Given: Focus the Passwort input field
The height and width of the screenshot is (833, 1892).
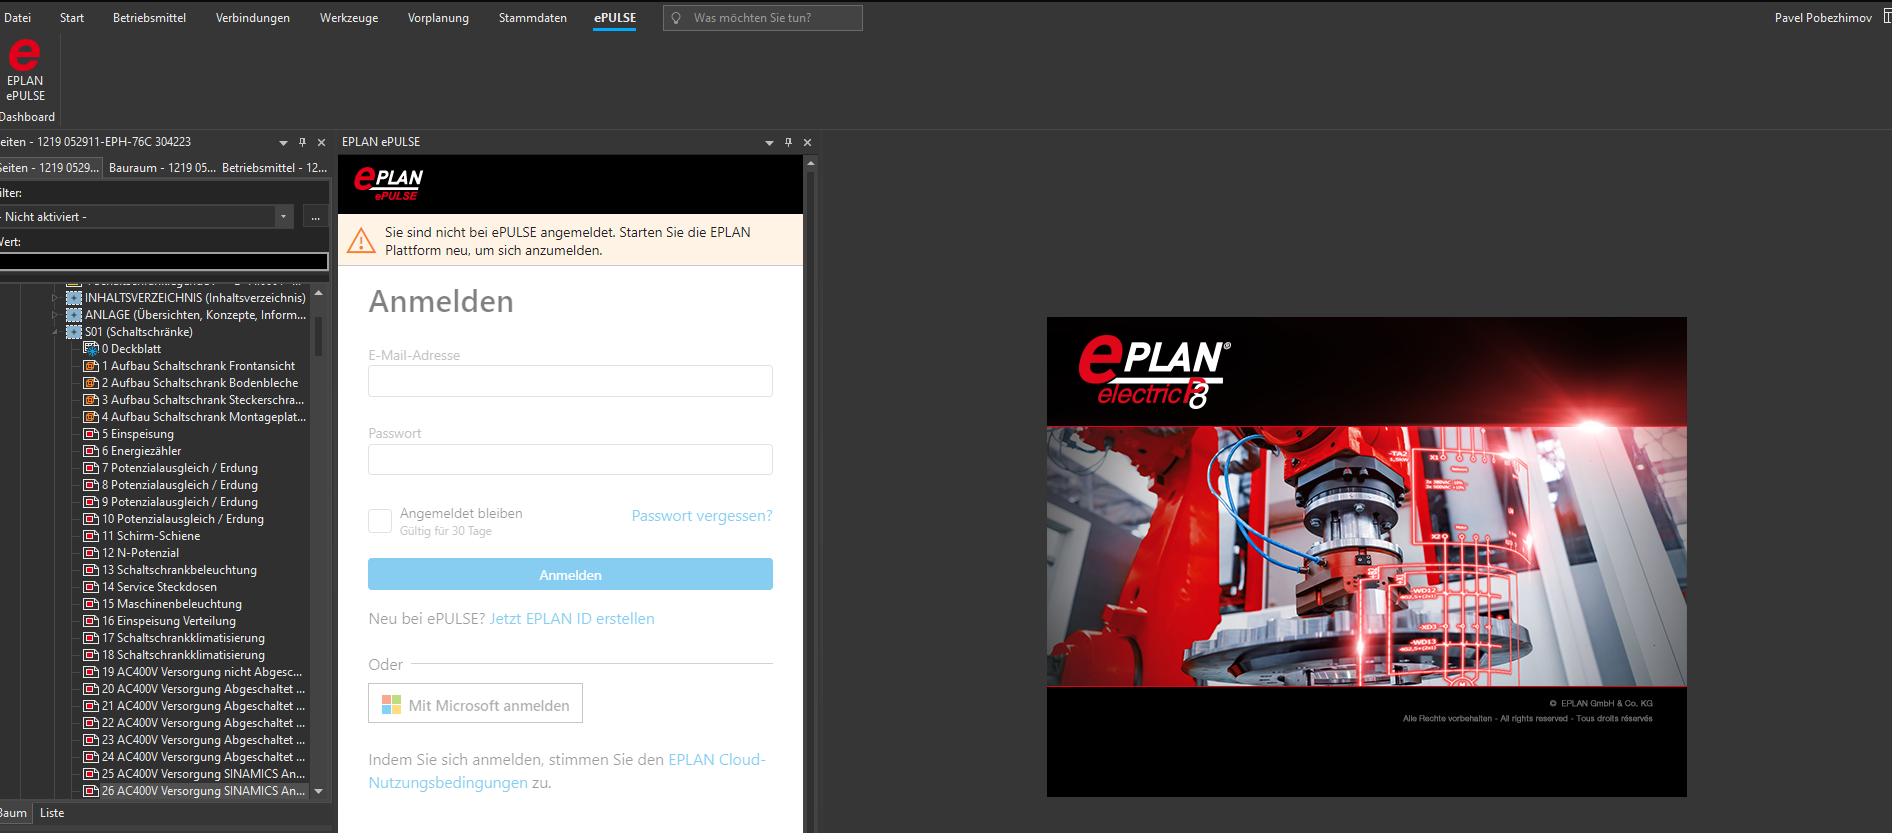Looking at the screenshot, I should [570, 459].
